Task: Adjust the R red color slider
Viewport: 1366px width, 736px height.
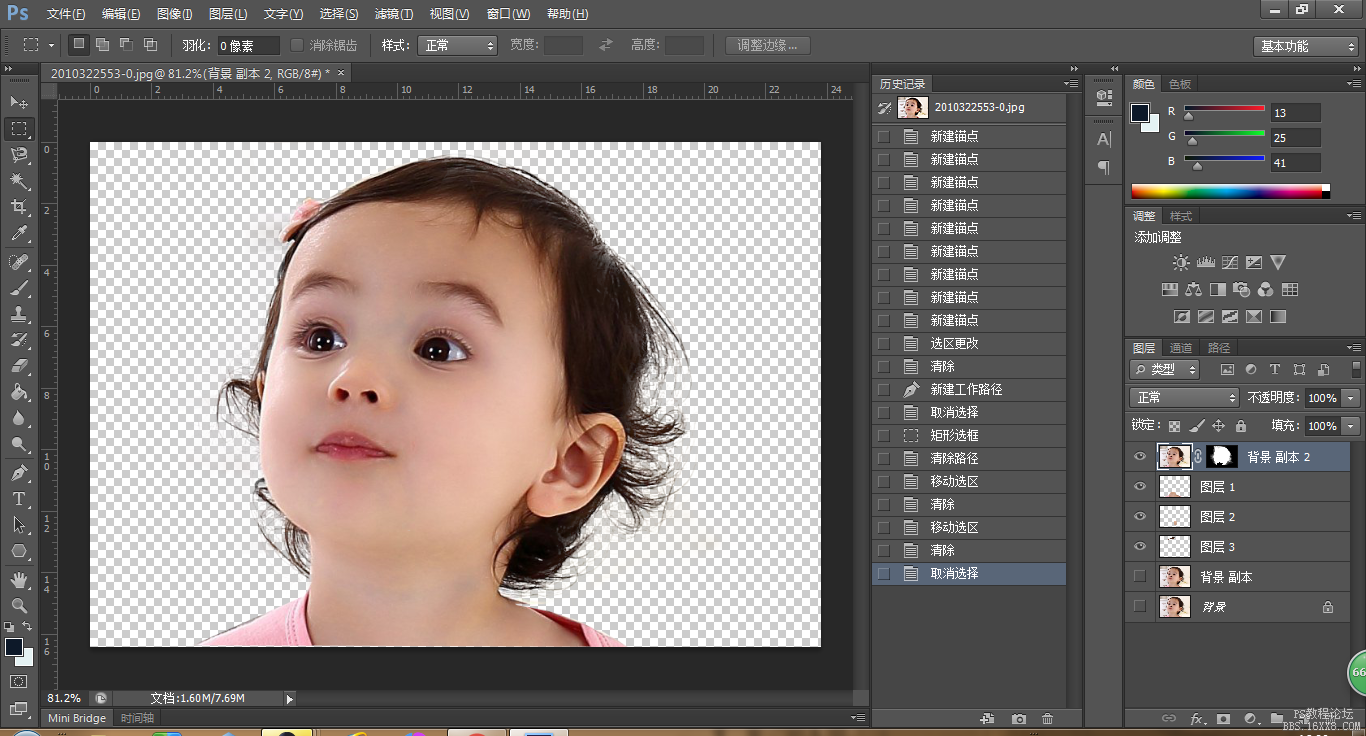Action: [1189, 115]
